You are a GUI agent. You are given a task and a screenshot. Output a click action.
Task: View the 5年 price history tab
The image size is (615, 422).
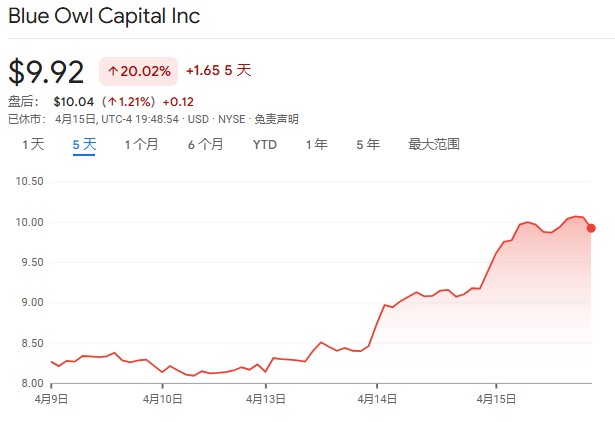tap(367, 144)
